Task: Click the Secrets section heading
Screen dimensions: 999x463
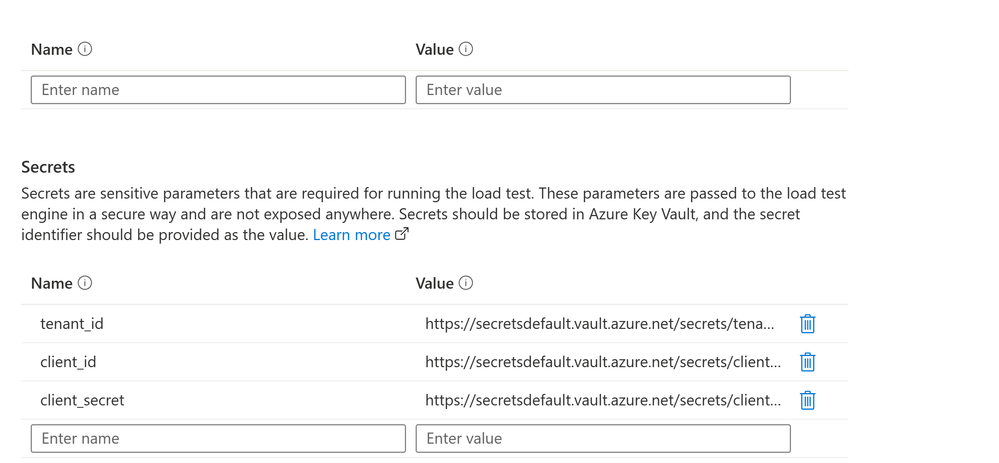Action: click(x=48, y=167)
